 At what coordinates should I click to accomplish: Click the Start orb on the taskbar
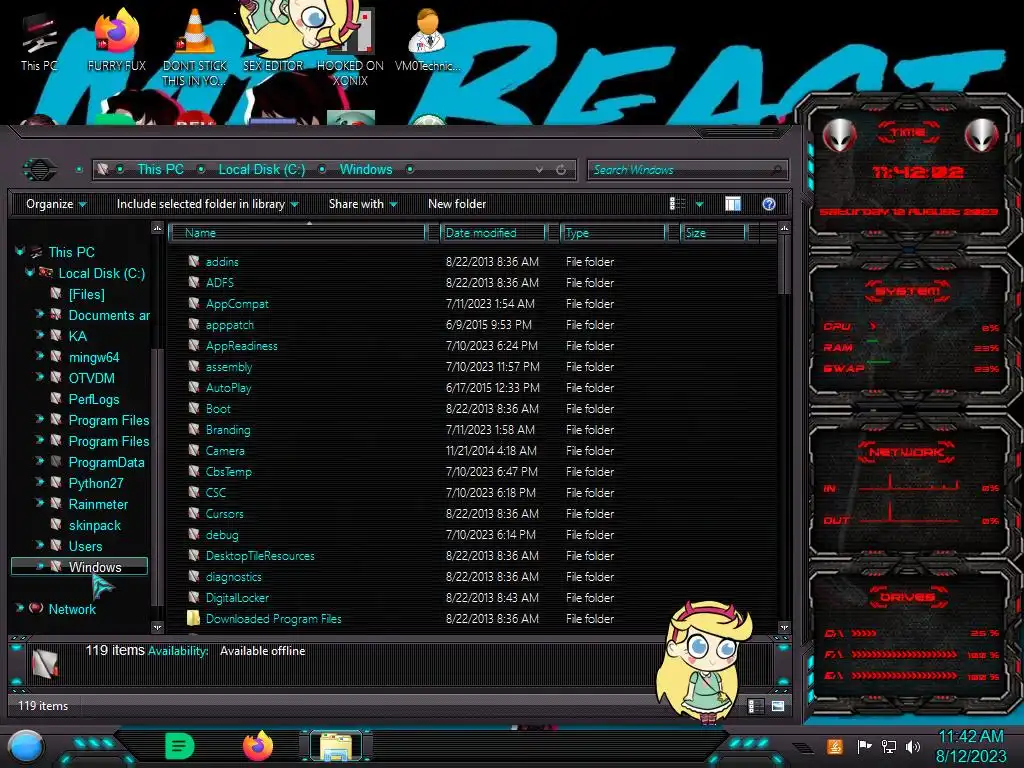26,746
